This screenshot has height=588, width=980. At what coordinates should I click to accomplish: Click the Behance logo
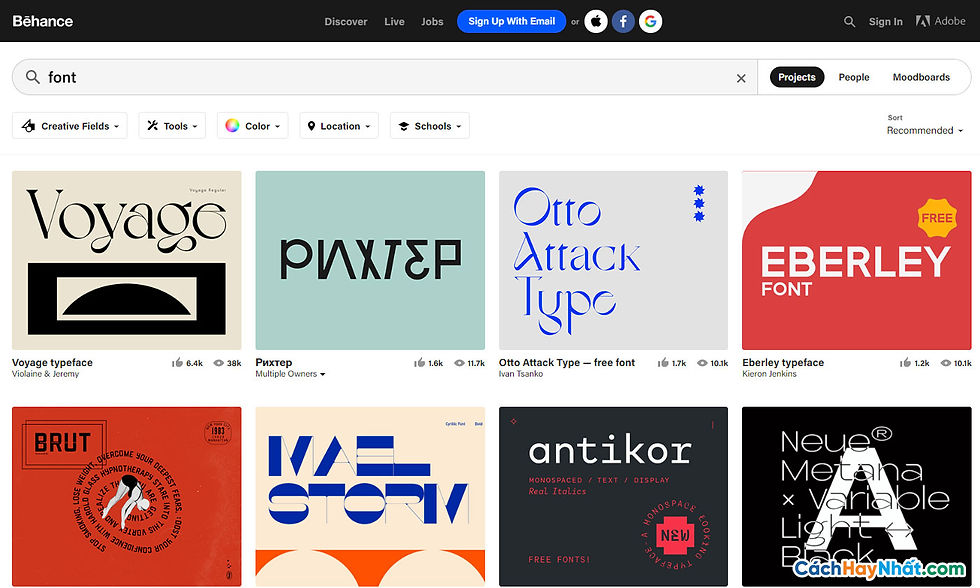pyautogui.click(x=42, y=21)
